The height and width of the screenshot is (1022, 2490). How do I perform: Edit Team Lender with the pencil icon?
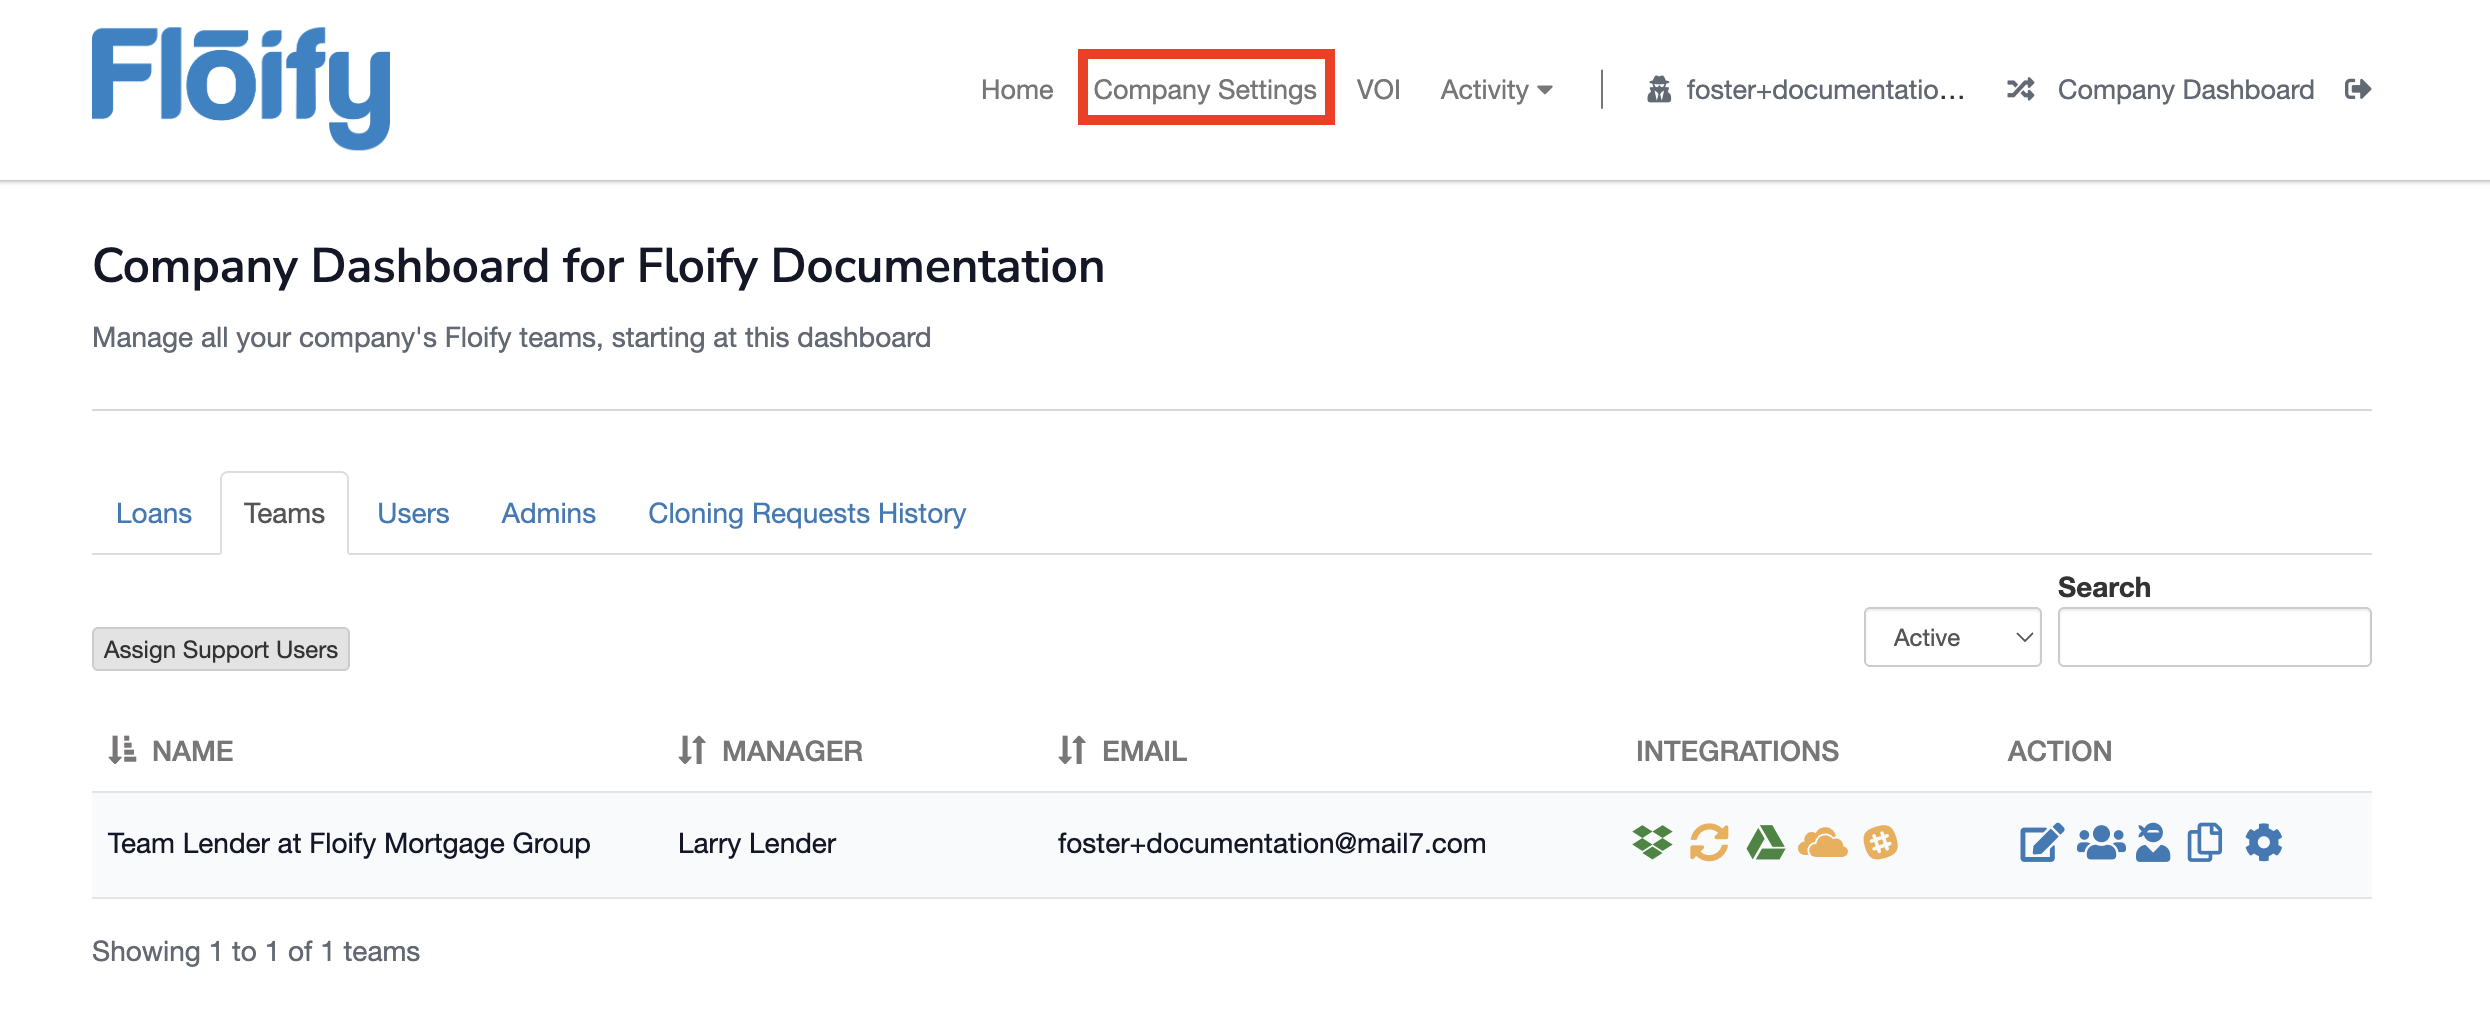click(2040, 843)
